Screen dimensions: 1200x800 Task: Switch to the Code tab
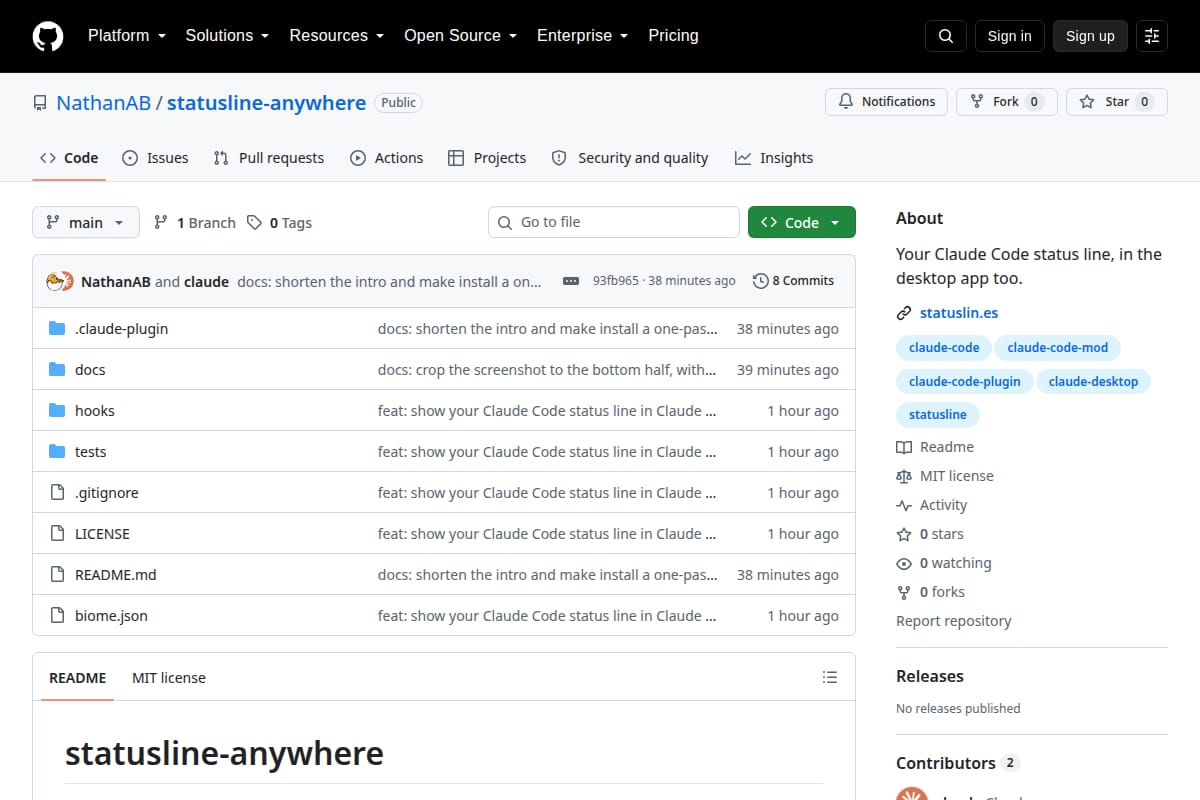[x=69, y=158]
